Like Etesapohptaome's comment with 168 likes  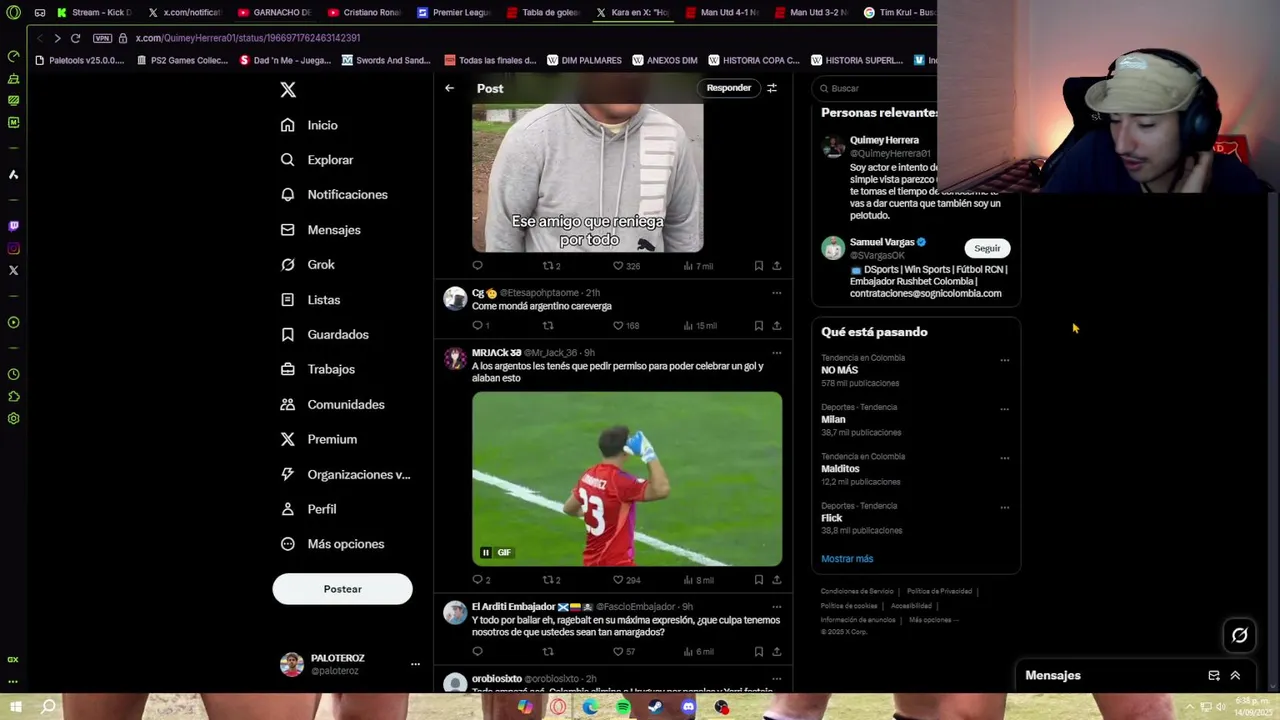tap(626, 325)
